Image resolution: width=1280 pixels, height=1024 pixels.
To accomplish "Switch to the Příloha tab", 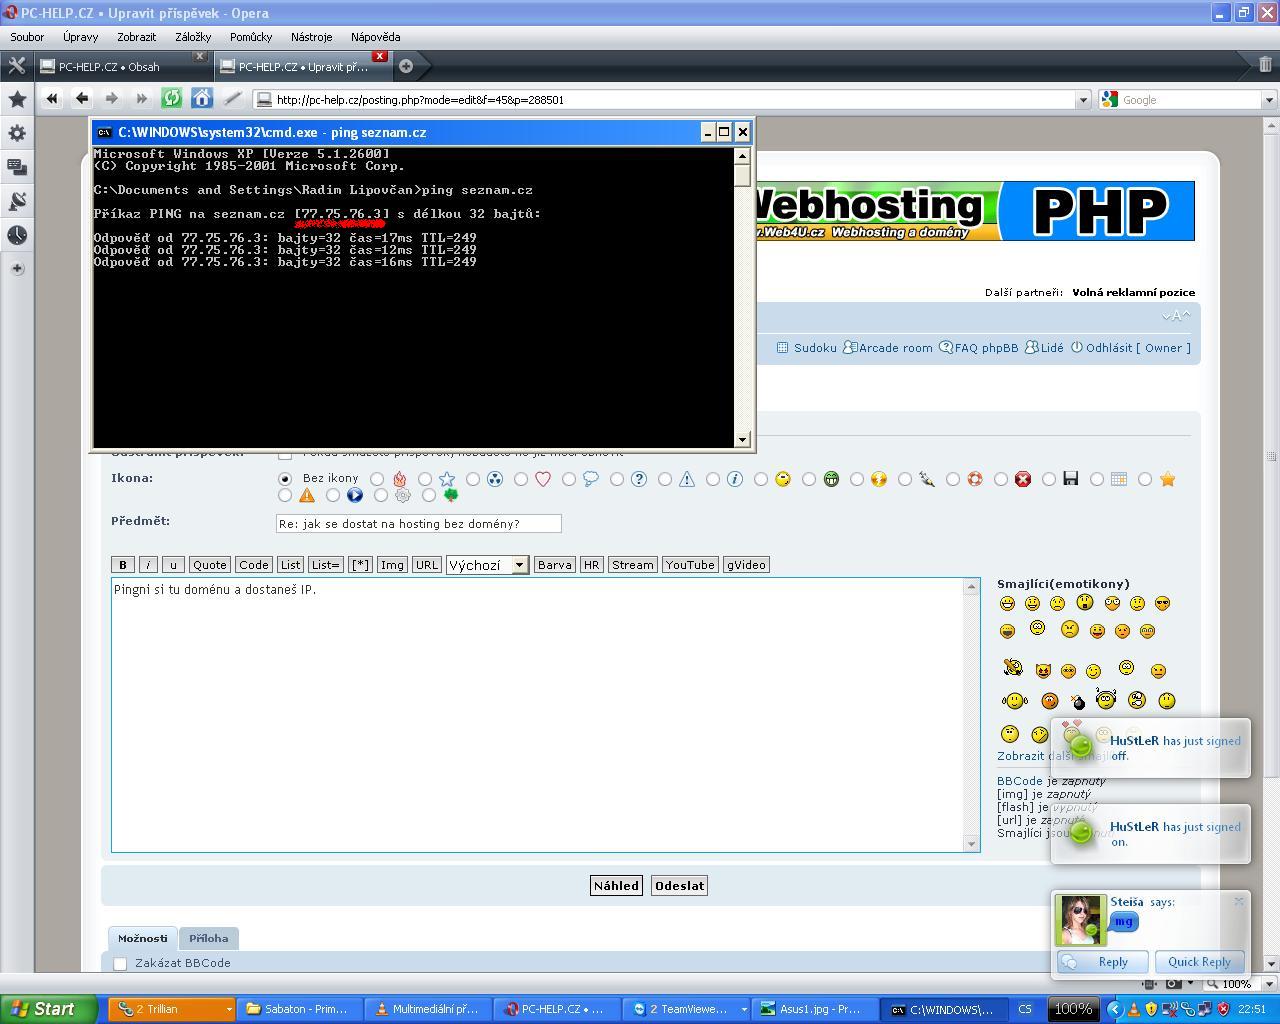I will pos(209,938).
